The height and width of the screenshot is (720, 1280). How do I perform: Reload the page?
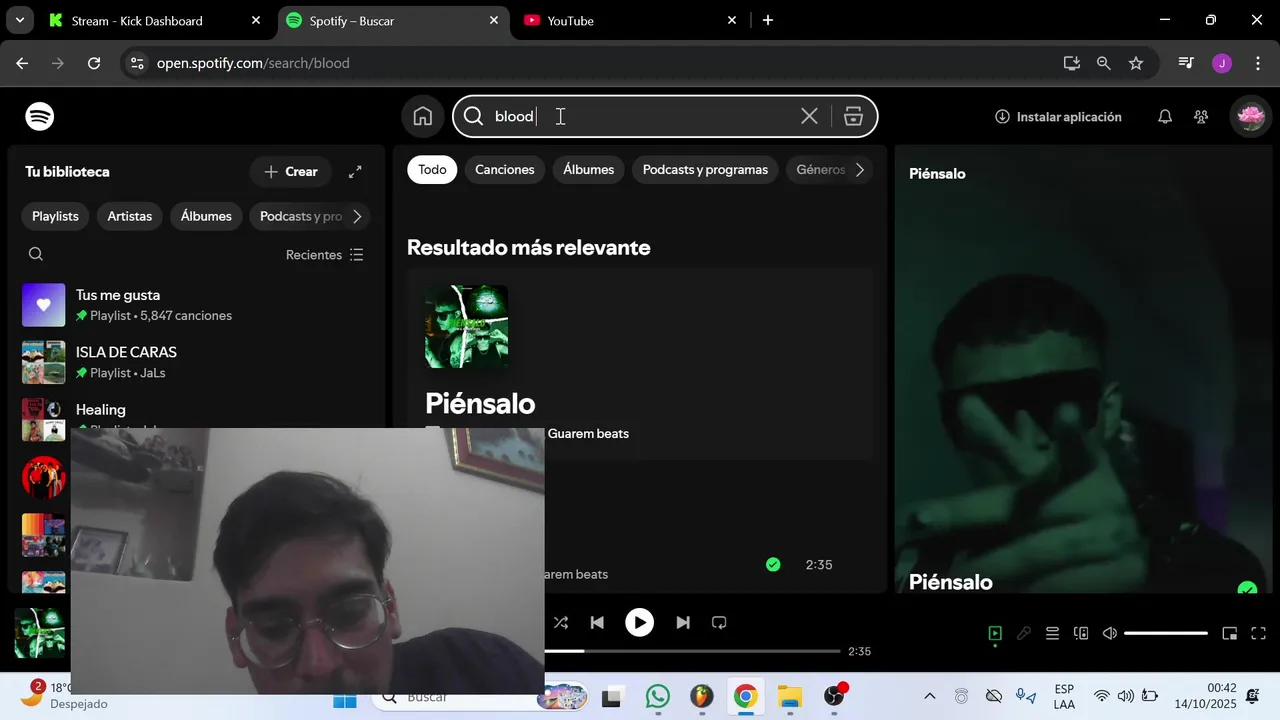(x=94, y=63)
